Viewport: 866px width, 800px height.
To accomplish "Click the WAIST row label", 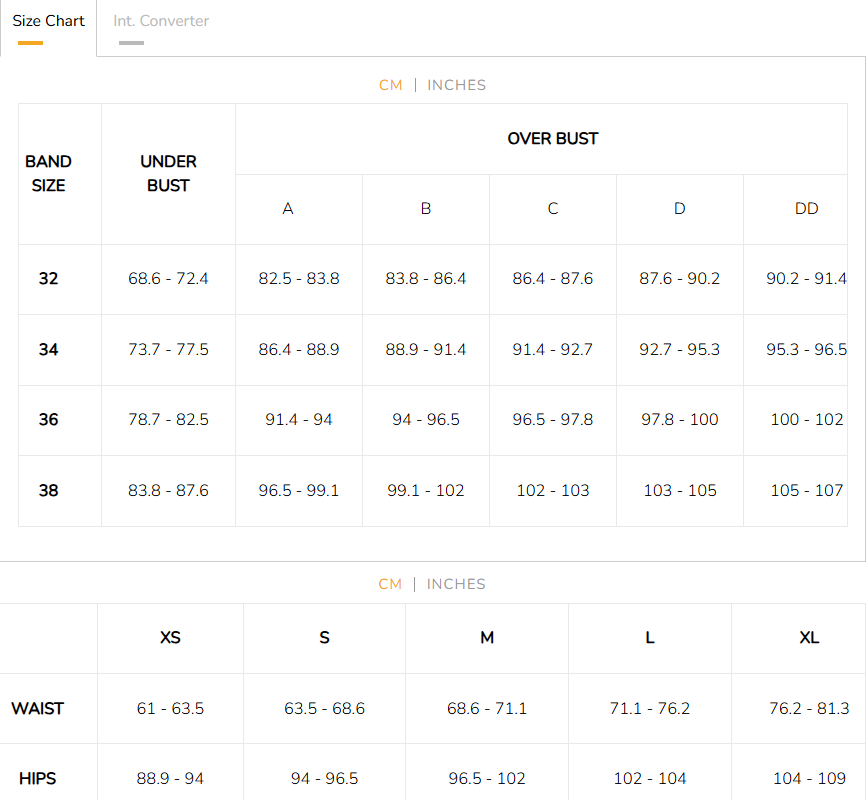I will pos(38,709).
